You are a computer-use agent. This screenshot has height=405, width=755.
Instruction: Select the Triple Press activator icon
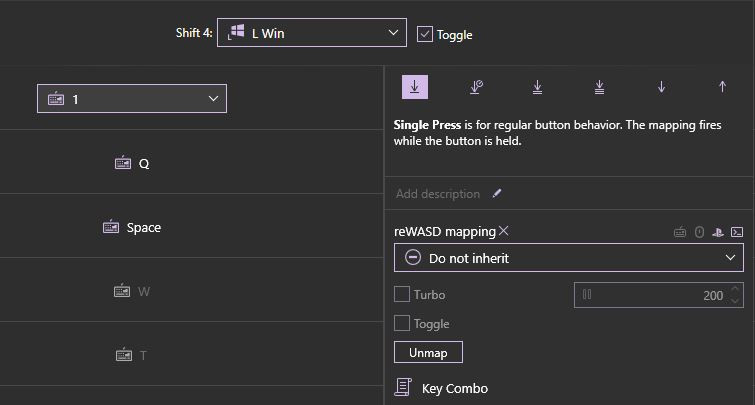[599, 87]
